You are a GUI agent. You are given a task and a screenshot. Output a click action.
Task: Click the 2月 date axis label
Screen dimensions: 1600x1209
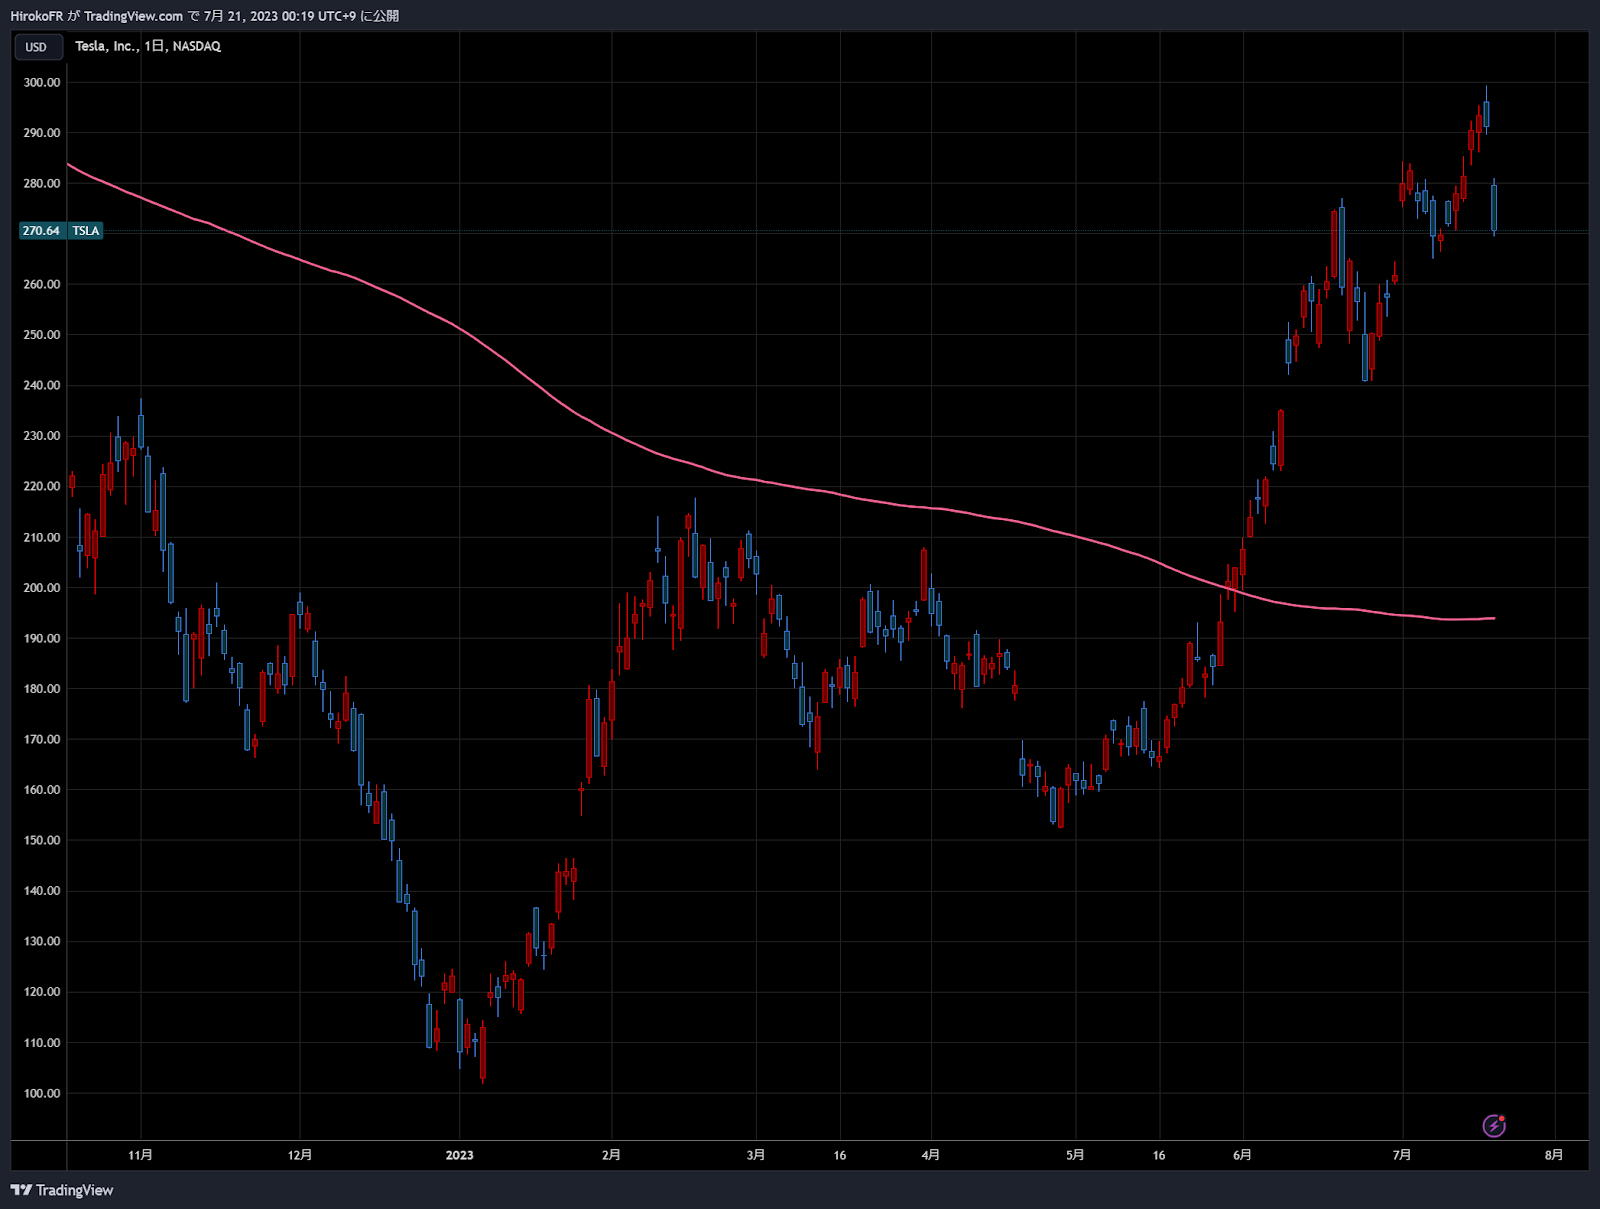tap(611, 1155)
